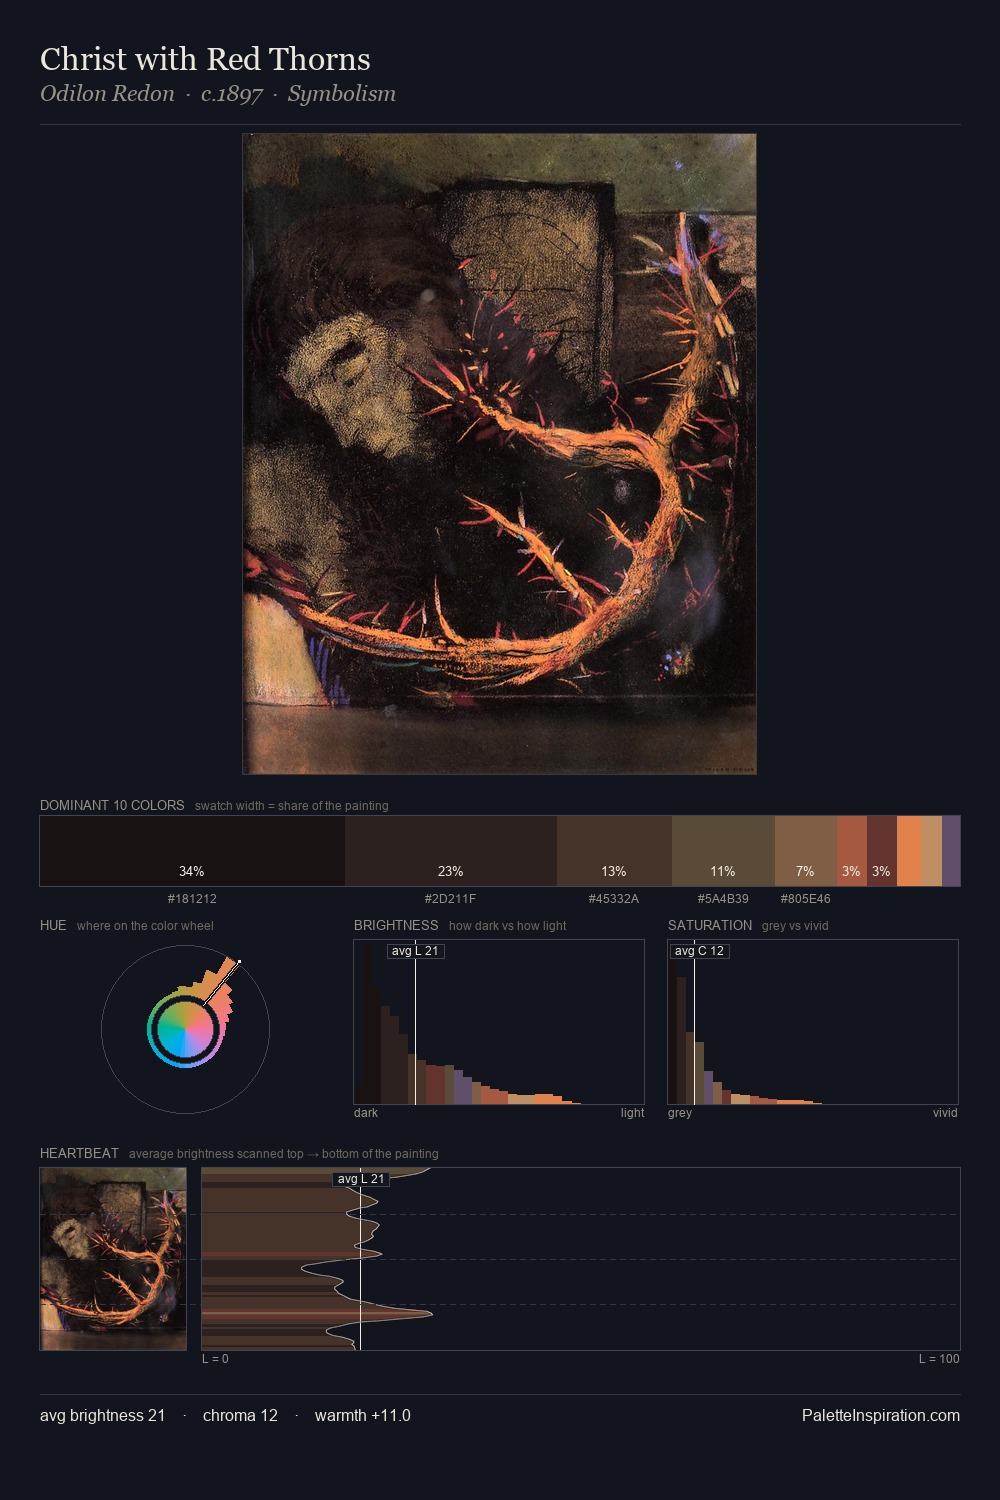Image resolution: width=1000 pixels, height=1500 pixels.
Task: Click the SATURATION section heading
Action: pyautogui.click(x=710, y=925)
